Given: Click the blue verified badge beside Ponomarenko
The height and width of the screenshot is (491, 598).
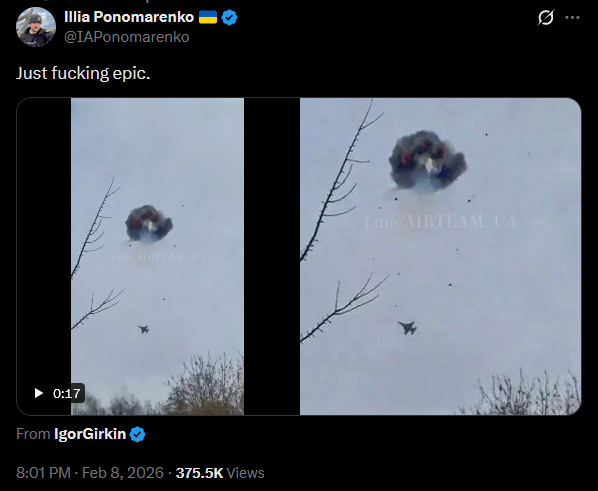Looking at the screenshot, I should pyautogui.click(x=229, y=18).
